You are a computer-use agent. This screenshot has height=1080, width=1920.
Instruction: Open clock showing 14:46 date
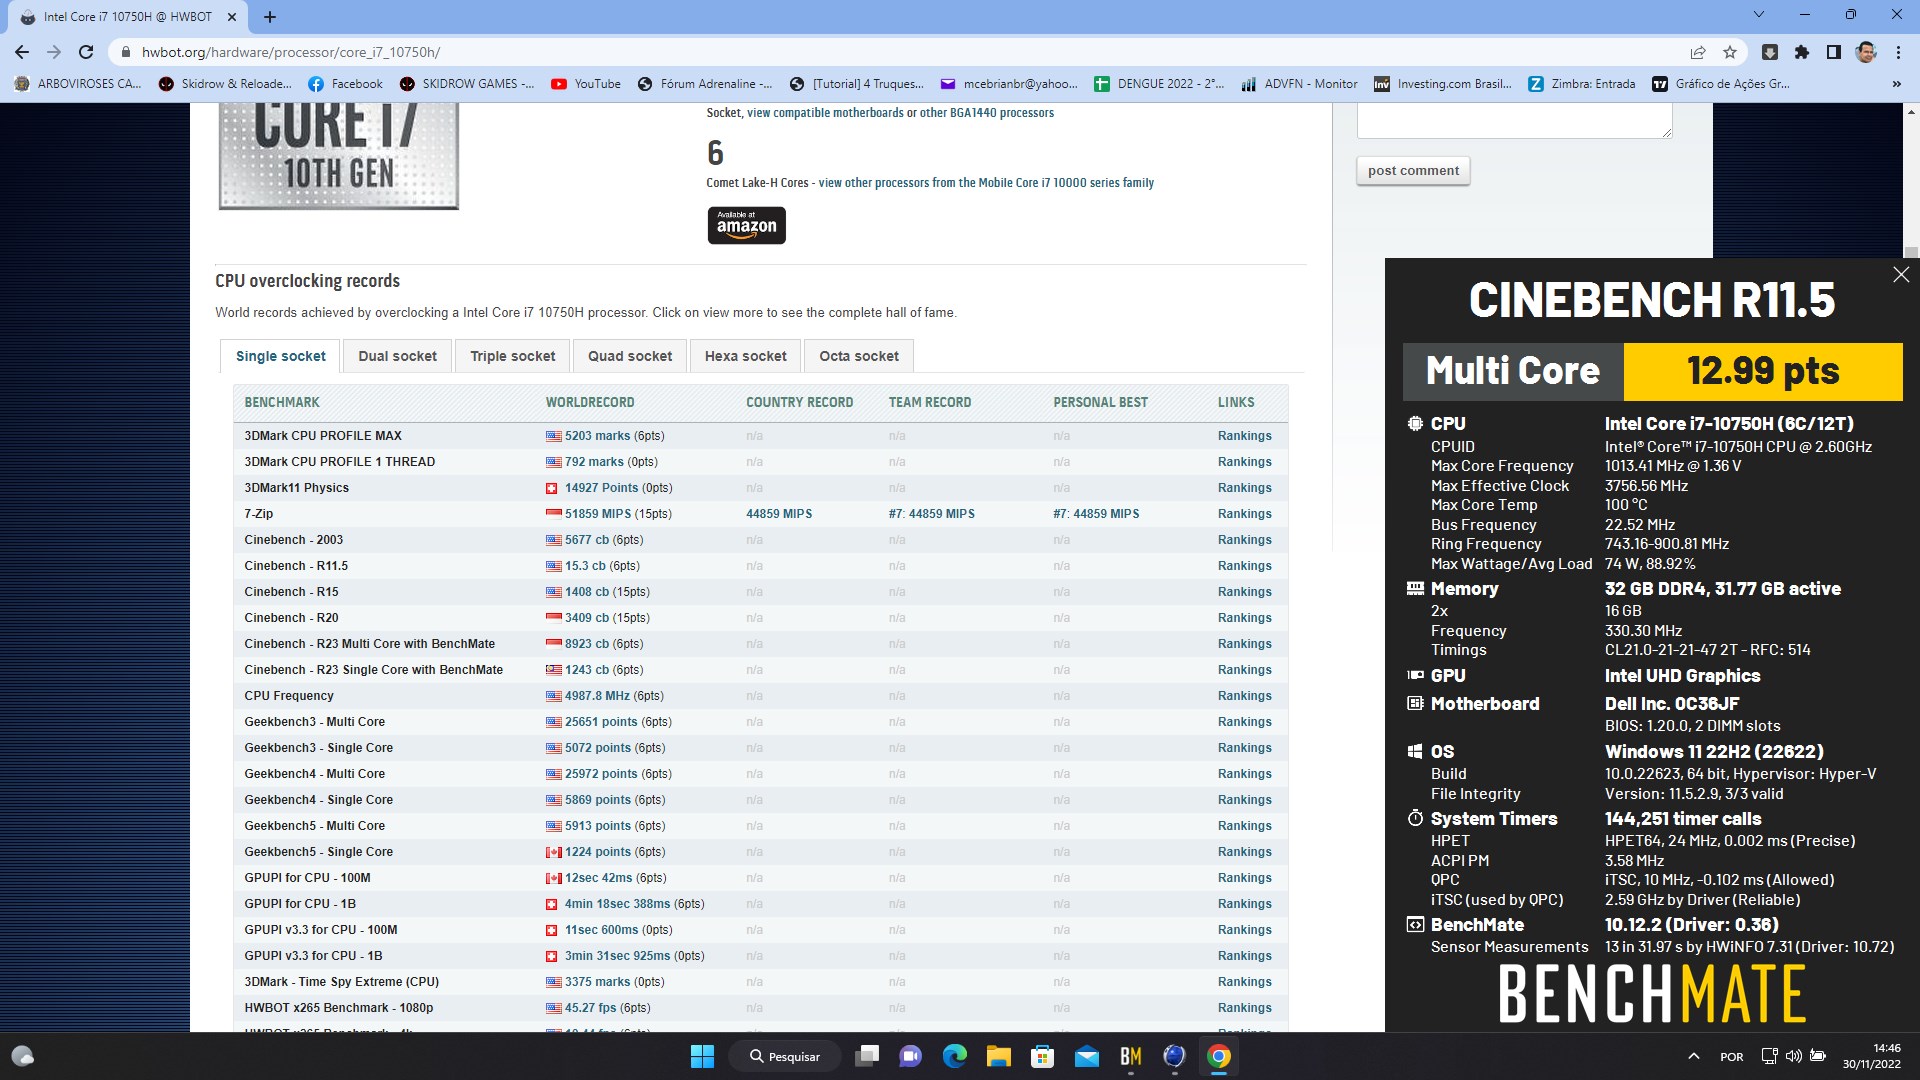[1872, 1056]
